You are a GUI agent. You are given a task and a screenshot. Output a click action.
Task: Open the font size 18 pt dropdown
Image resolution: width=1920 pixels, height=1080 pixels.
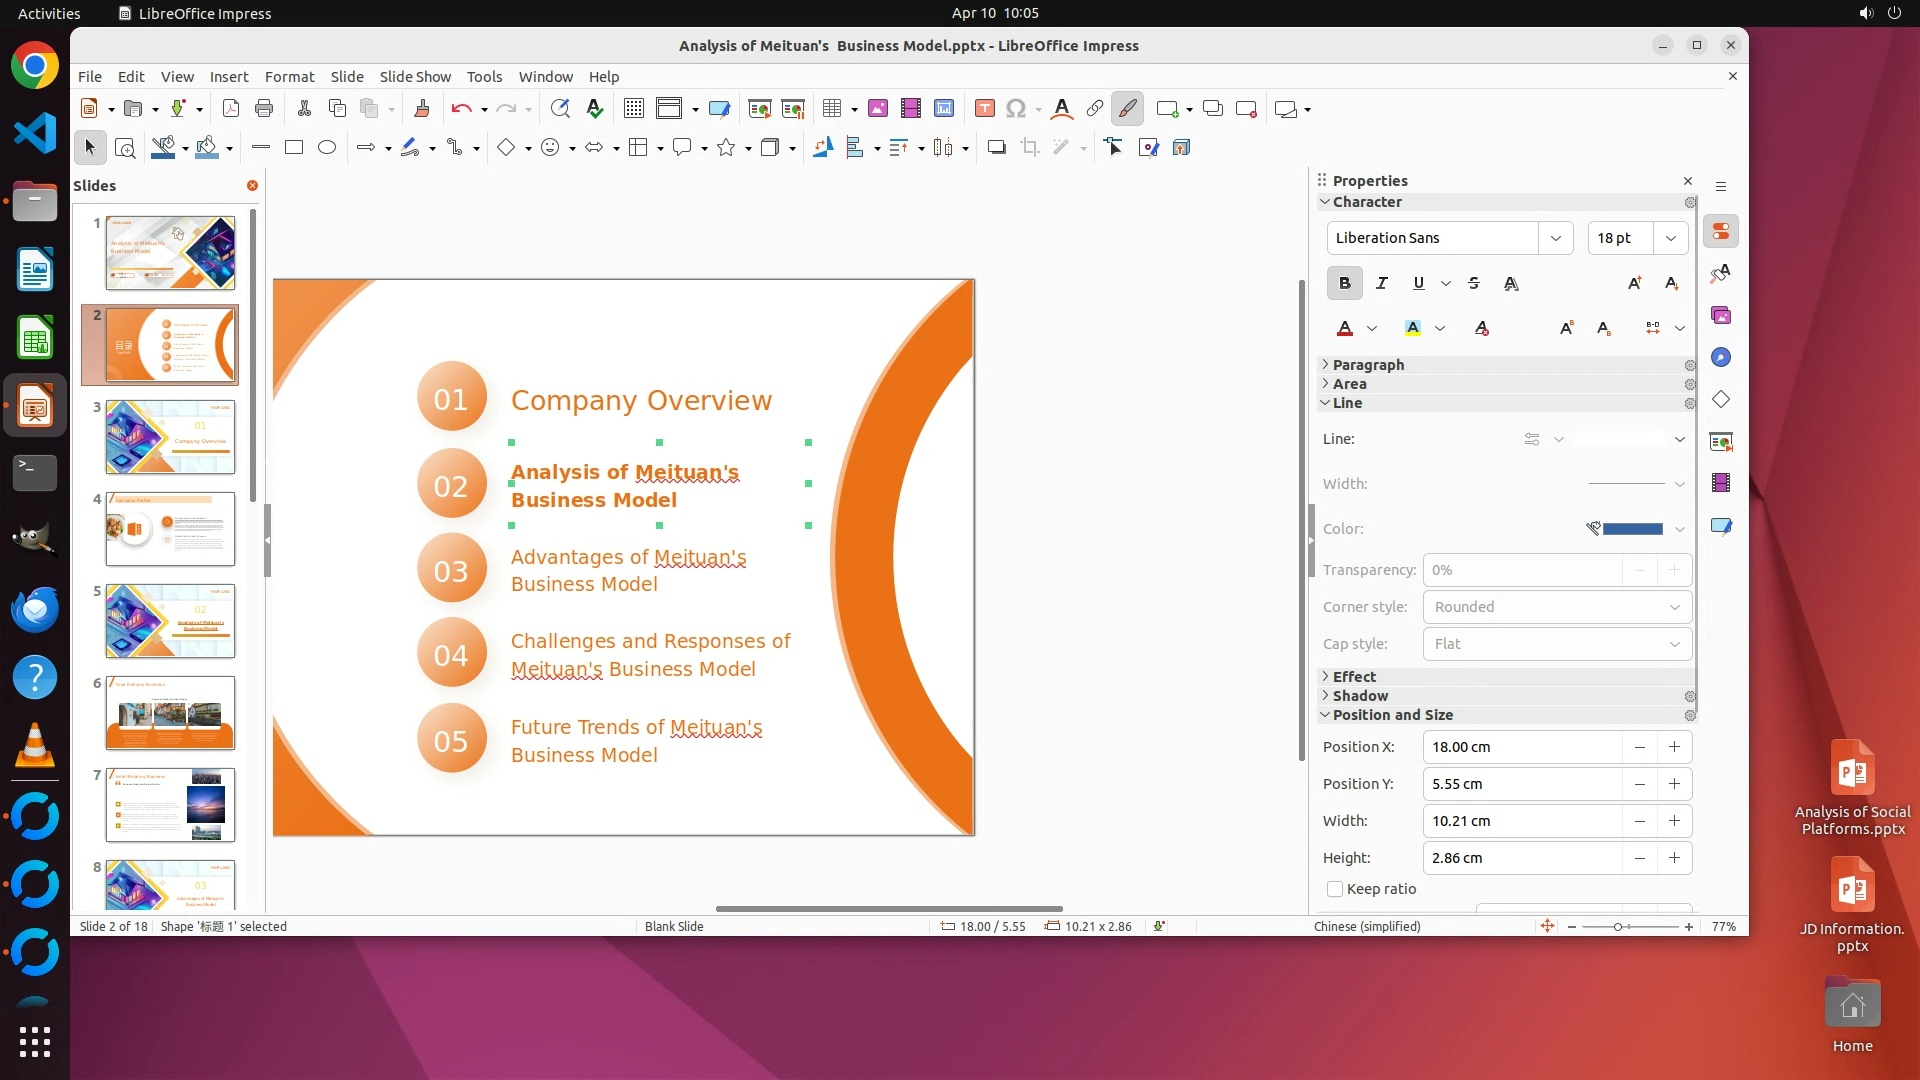click(1671, 238)
